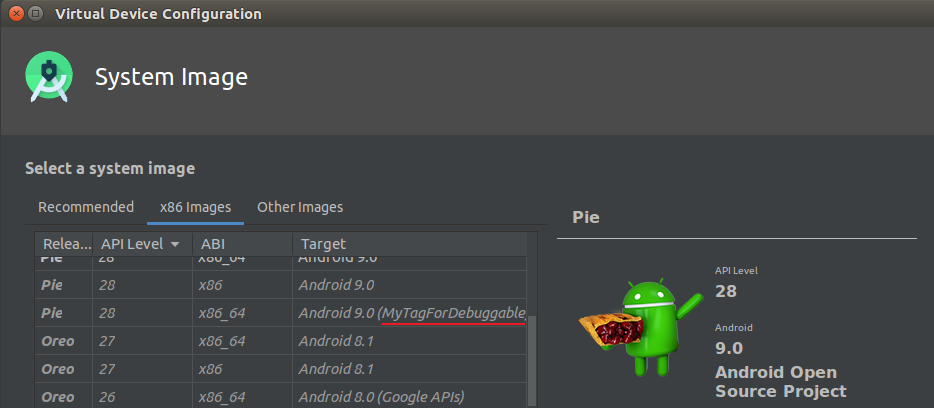Switch to the Recommended tab
The height and width of the screenshot is (408, 934).
click(86, 207)
